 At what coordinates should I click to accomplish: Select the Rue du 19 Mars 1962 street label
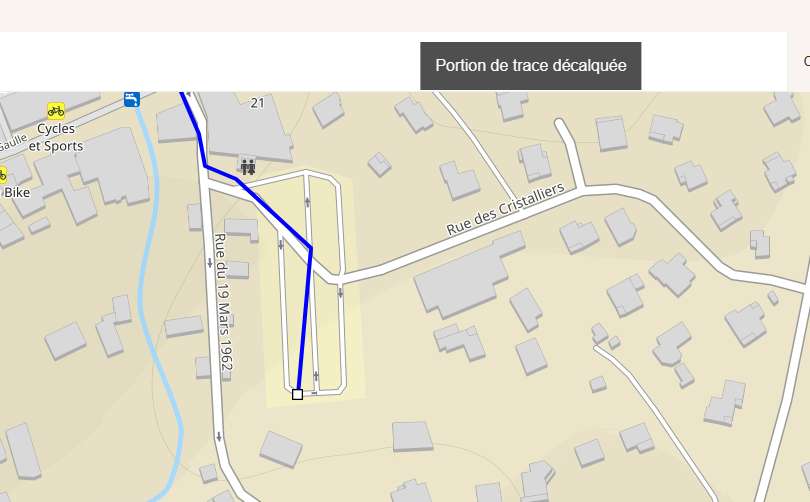click(x=224, y=302)
